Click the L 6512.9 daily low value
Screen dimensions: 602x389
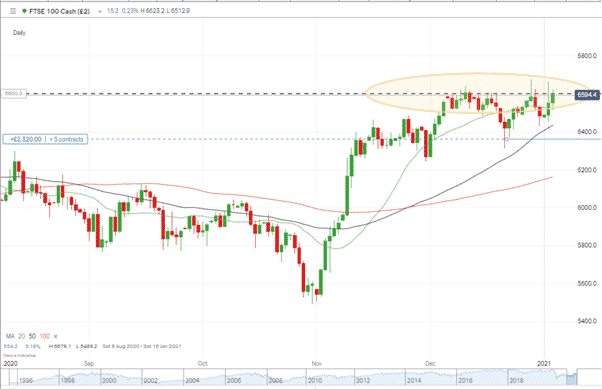point(179,11)
